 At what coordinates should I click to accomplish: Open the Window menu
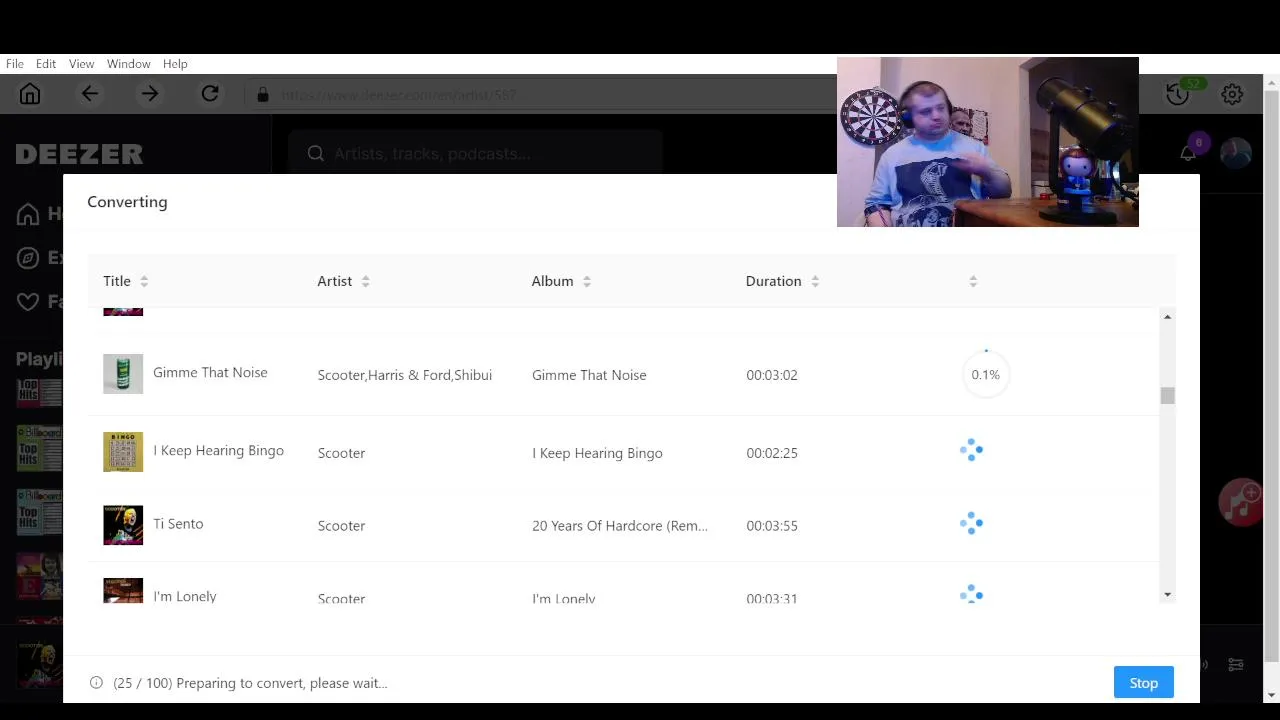(129, 64)
